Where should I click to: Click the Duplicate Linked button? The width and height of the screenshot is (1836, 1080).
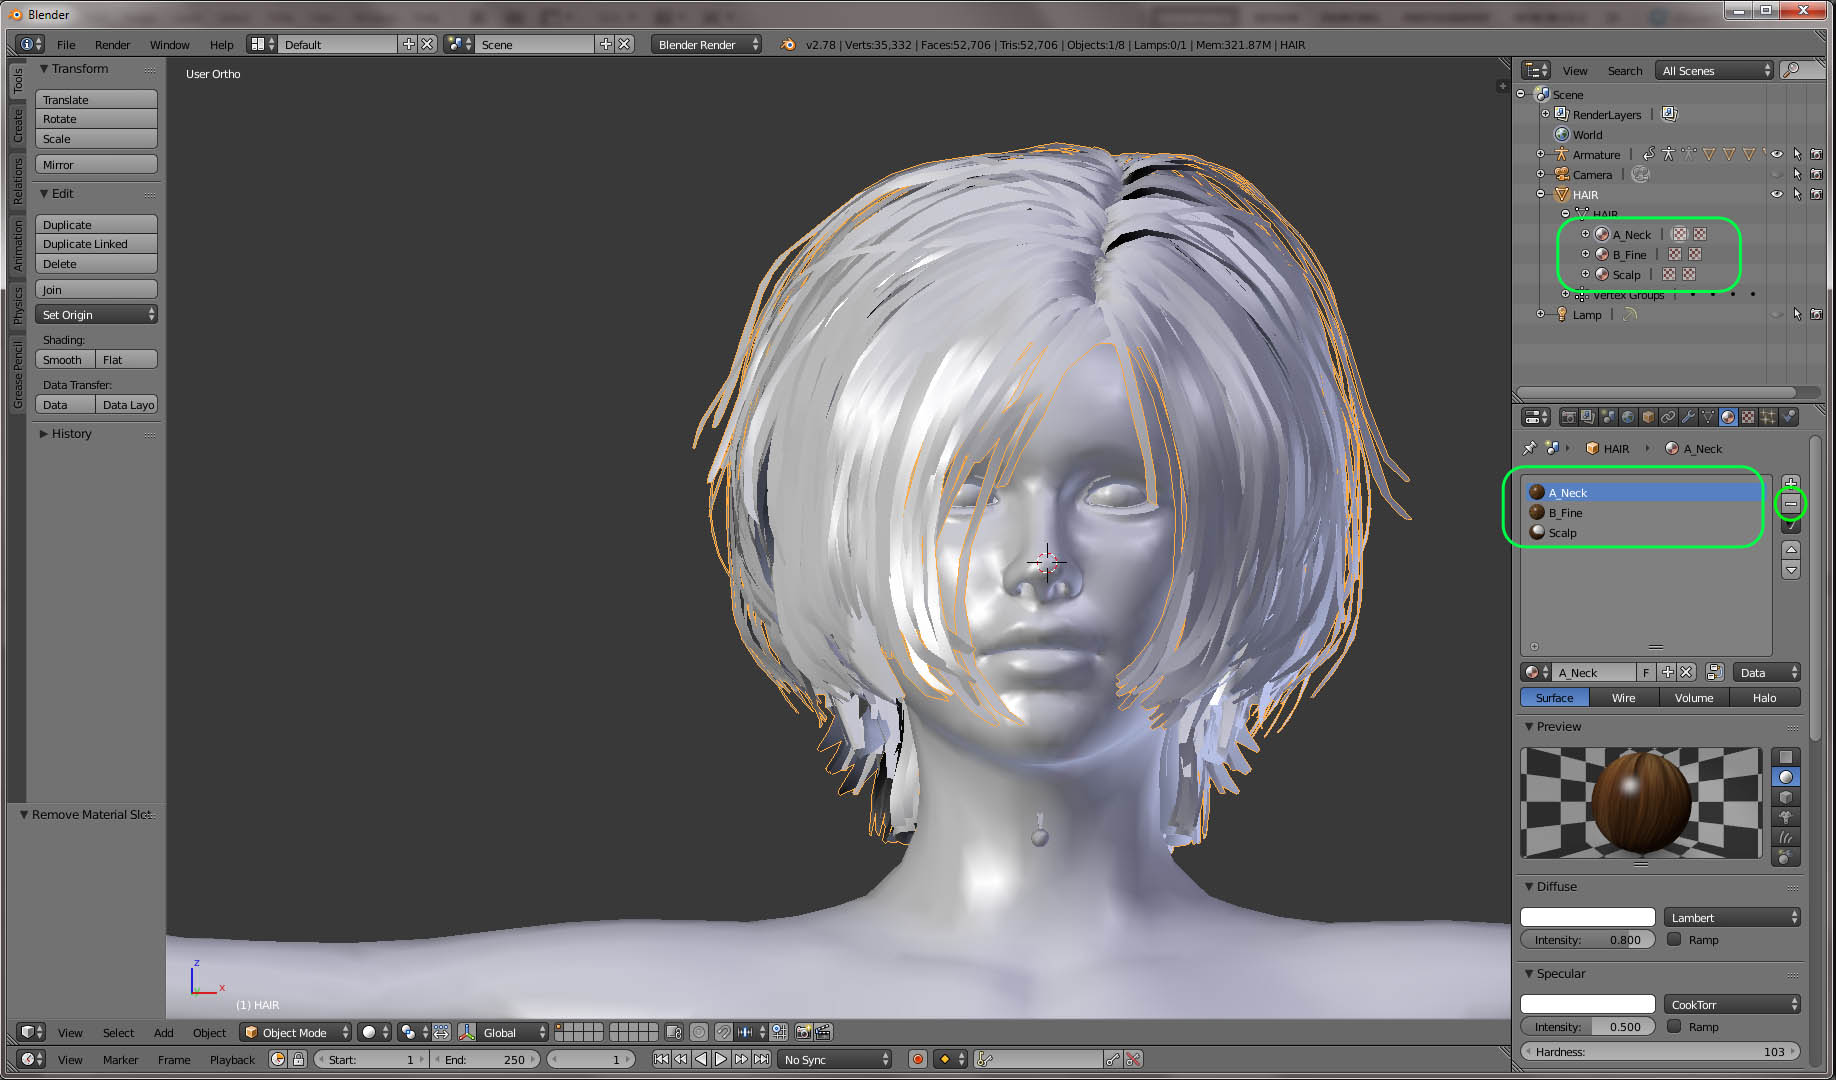(x=96, y=243)
